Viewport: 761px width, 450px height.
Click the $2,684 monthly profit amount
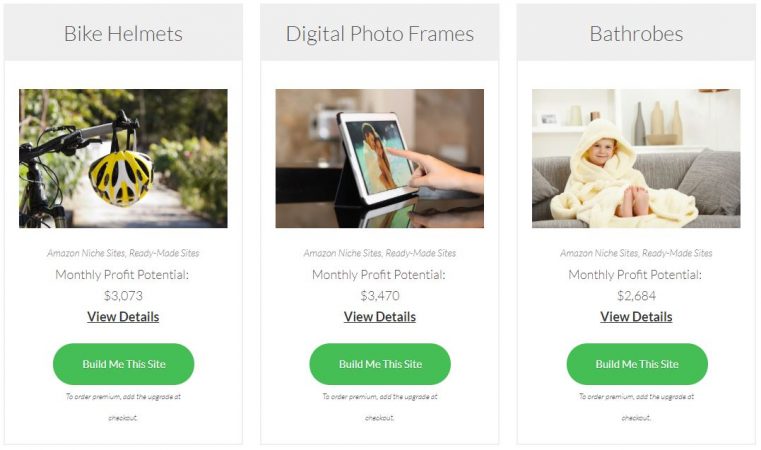click(636, 296)
